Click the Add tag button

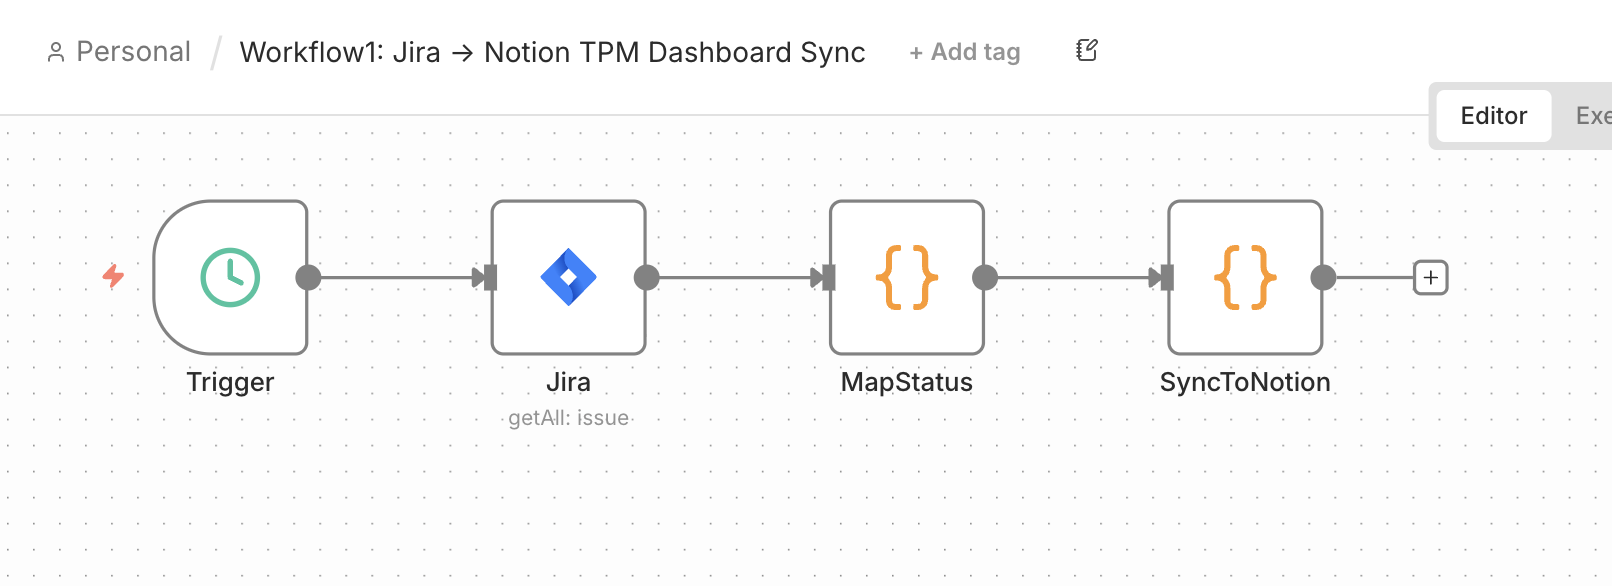[965, 52]
